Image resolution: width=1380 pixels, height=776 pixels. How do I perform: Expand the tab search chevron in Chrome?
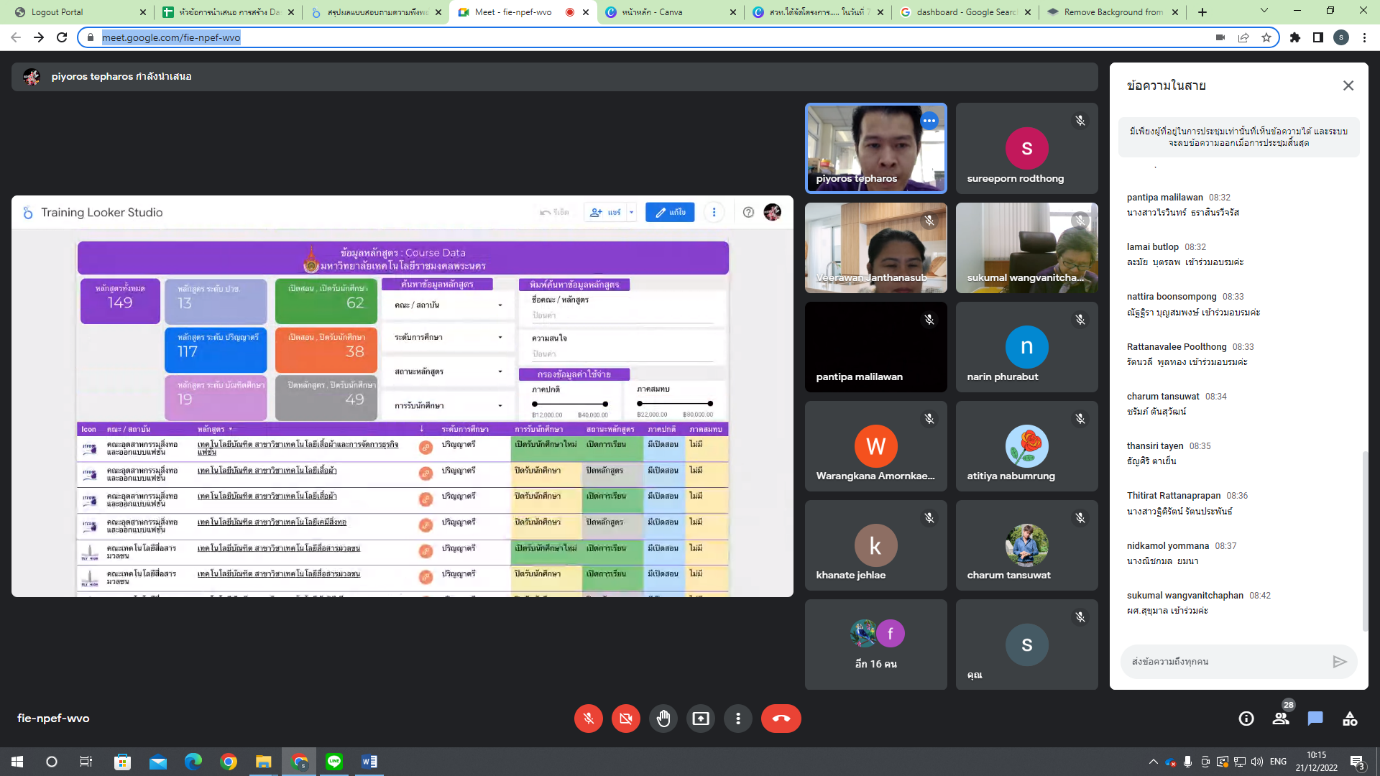1264,11
